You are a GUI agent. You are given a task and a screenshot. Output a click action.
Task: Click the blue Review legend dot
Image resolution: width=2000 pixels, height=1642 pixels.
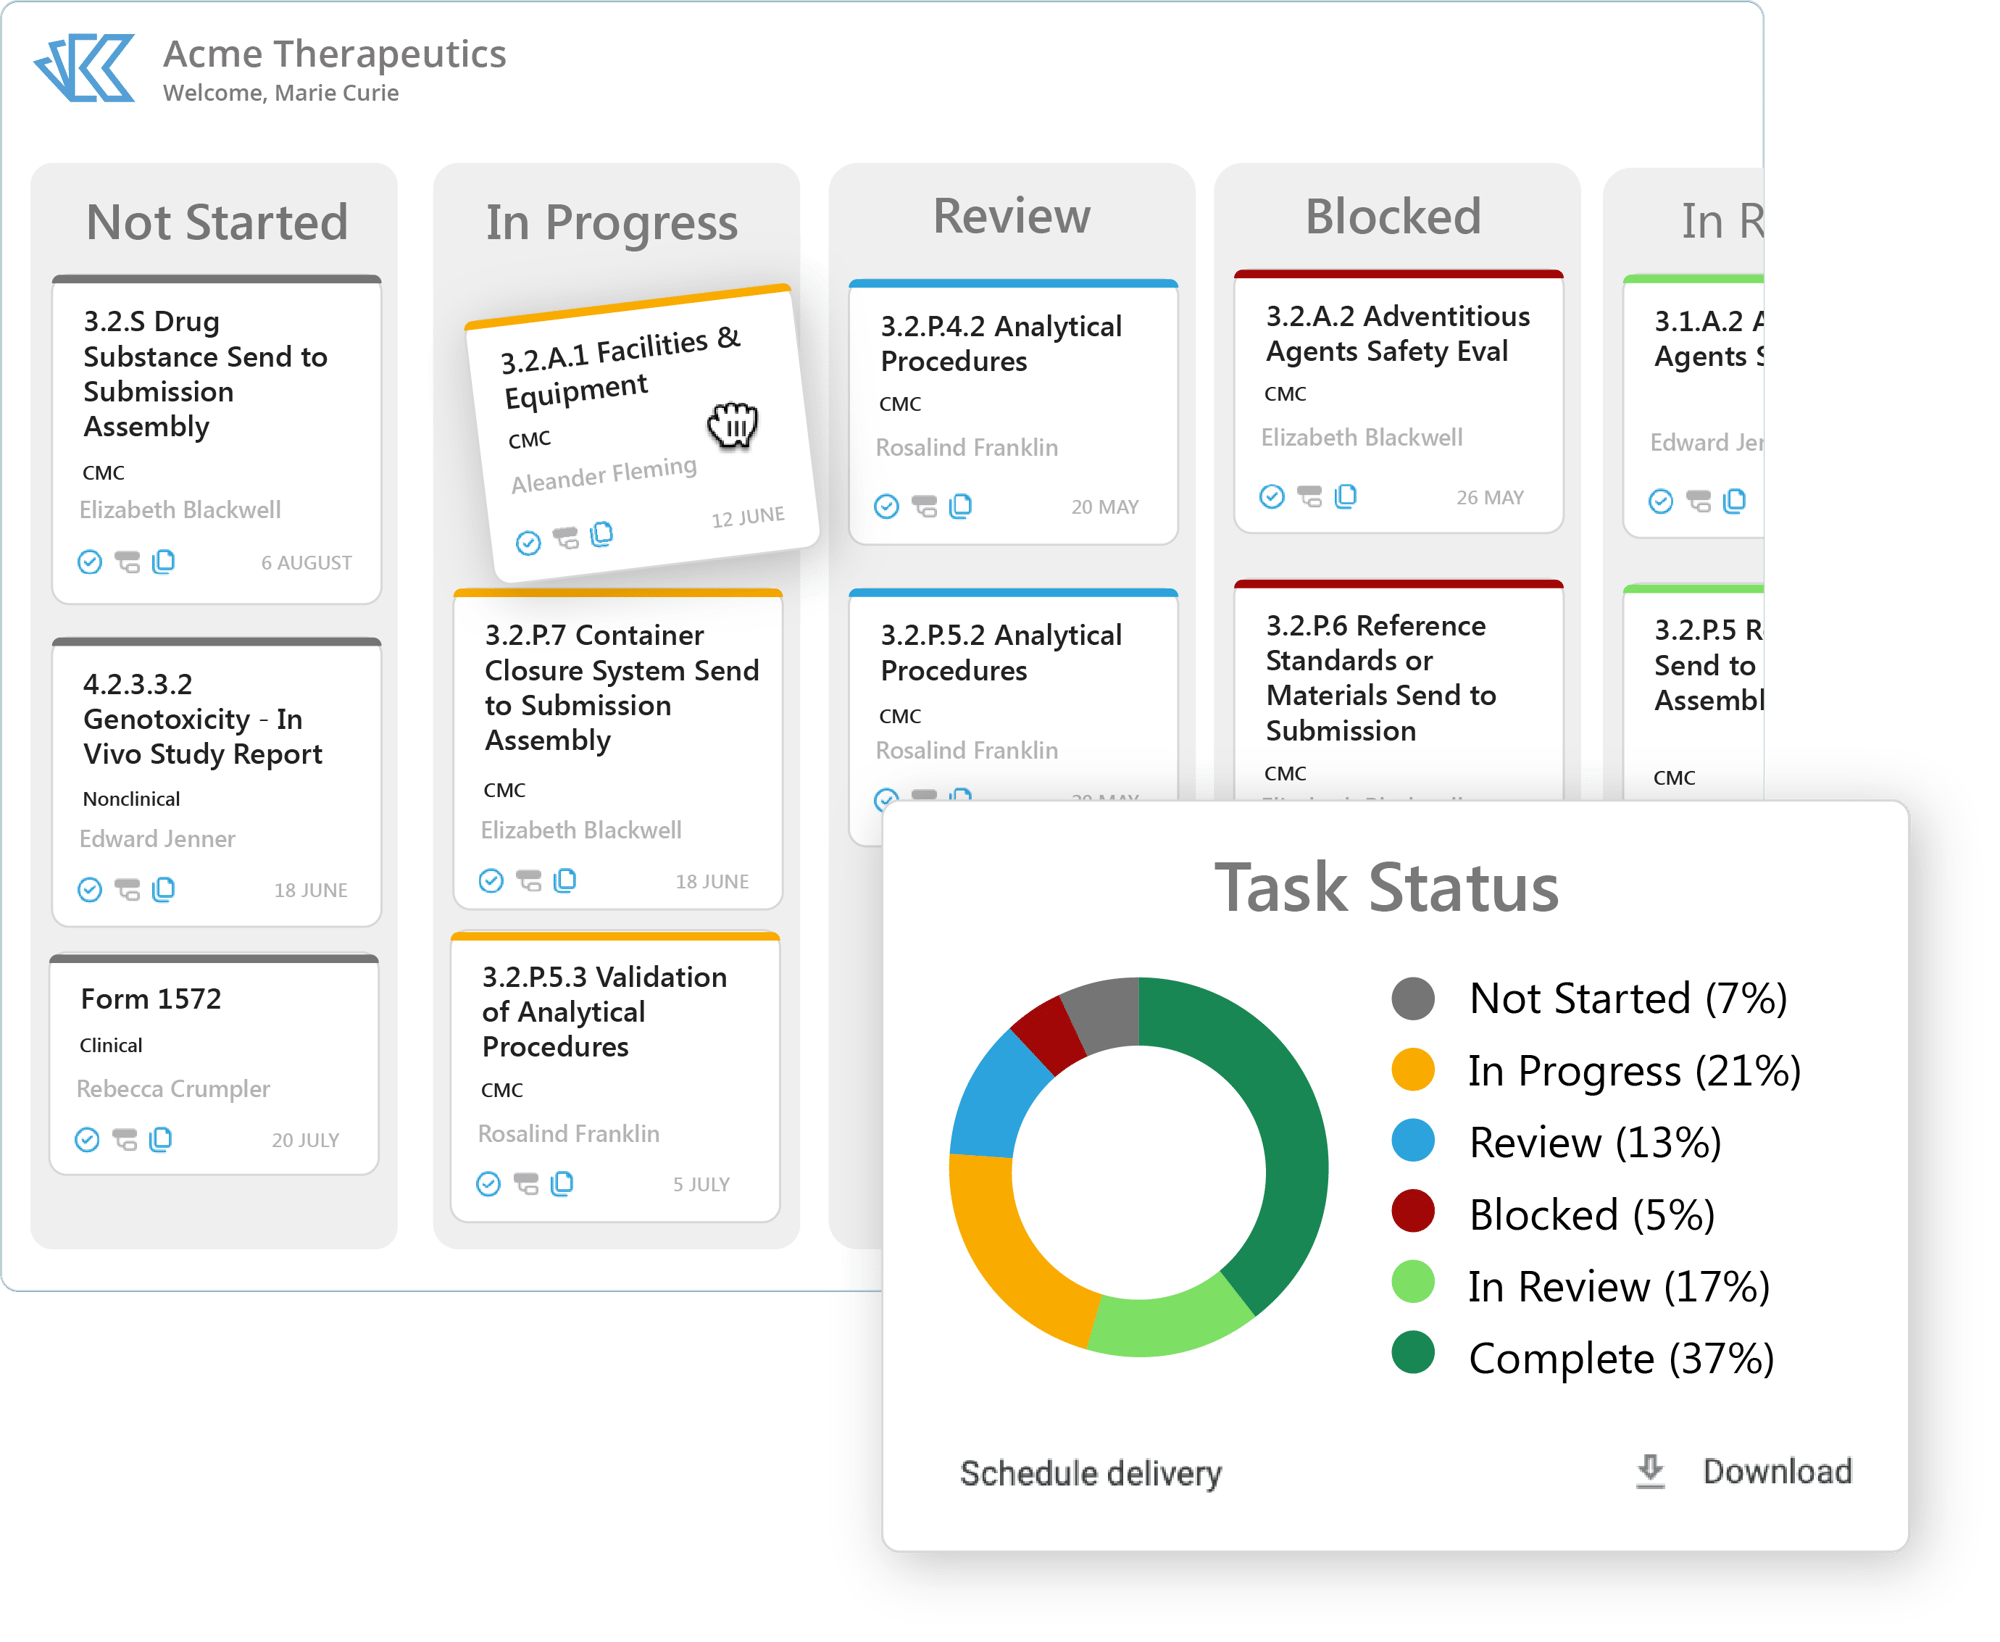(1413, 1140)
